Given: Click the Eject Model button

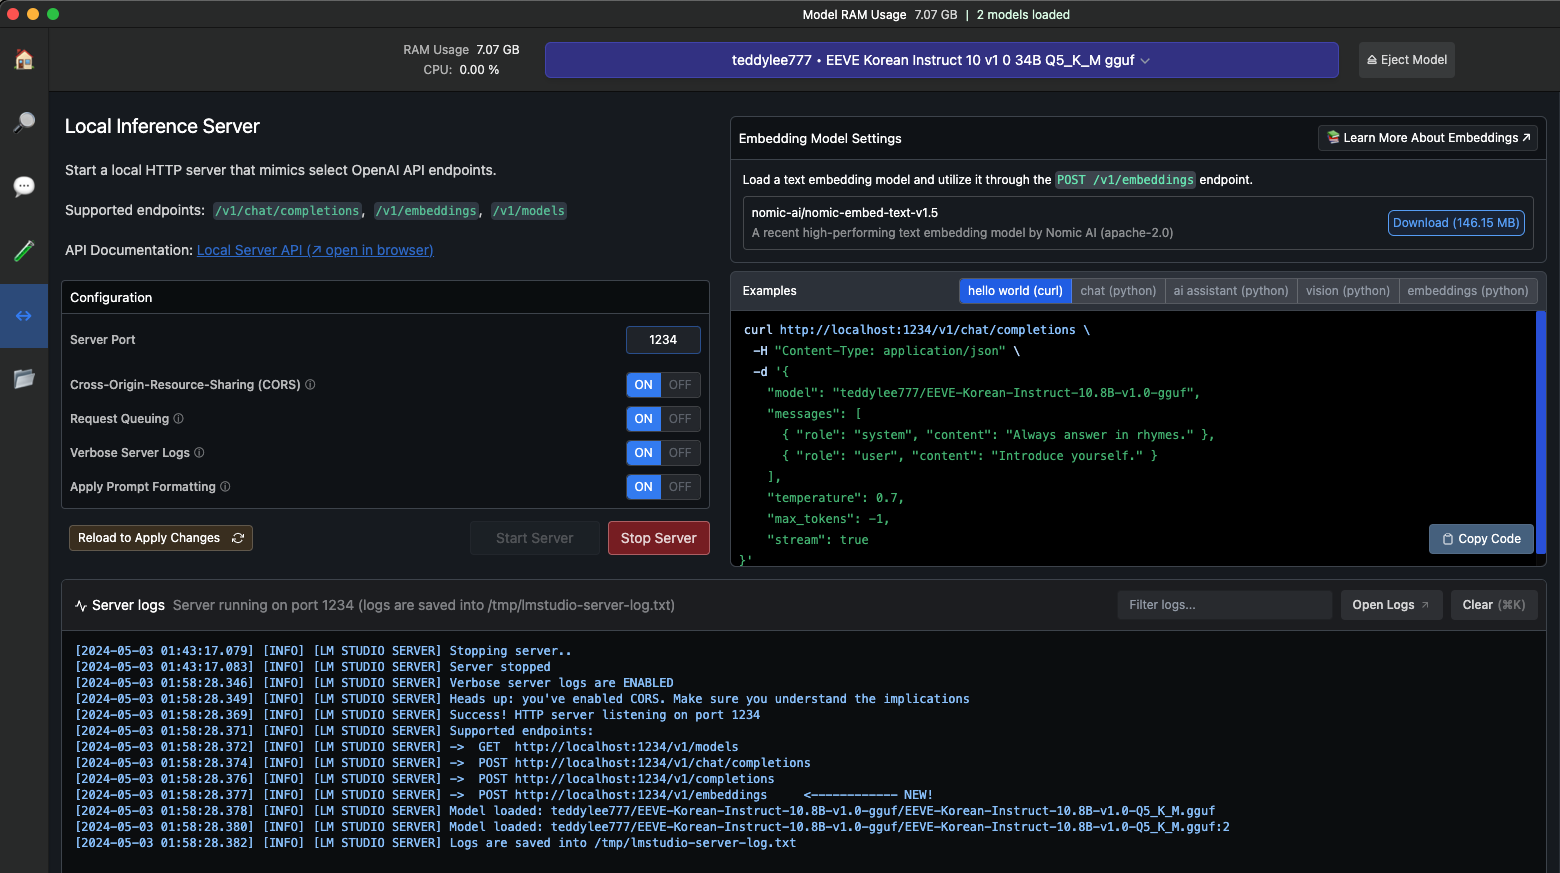Looking at the screenshot, I should [1407, 60].
